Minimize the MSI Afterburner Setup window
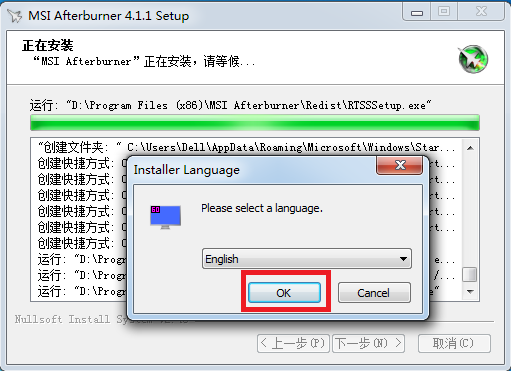511x371 pixels. (417, 12)
